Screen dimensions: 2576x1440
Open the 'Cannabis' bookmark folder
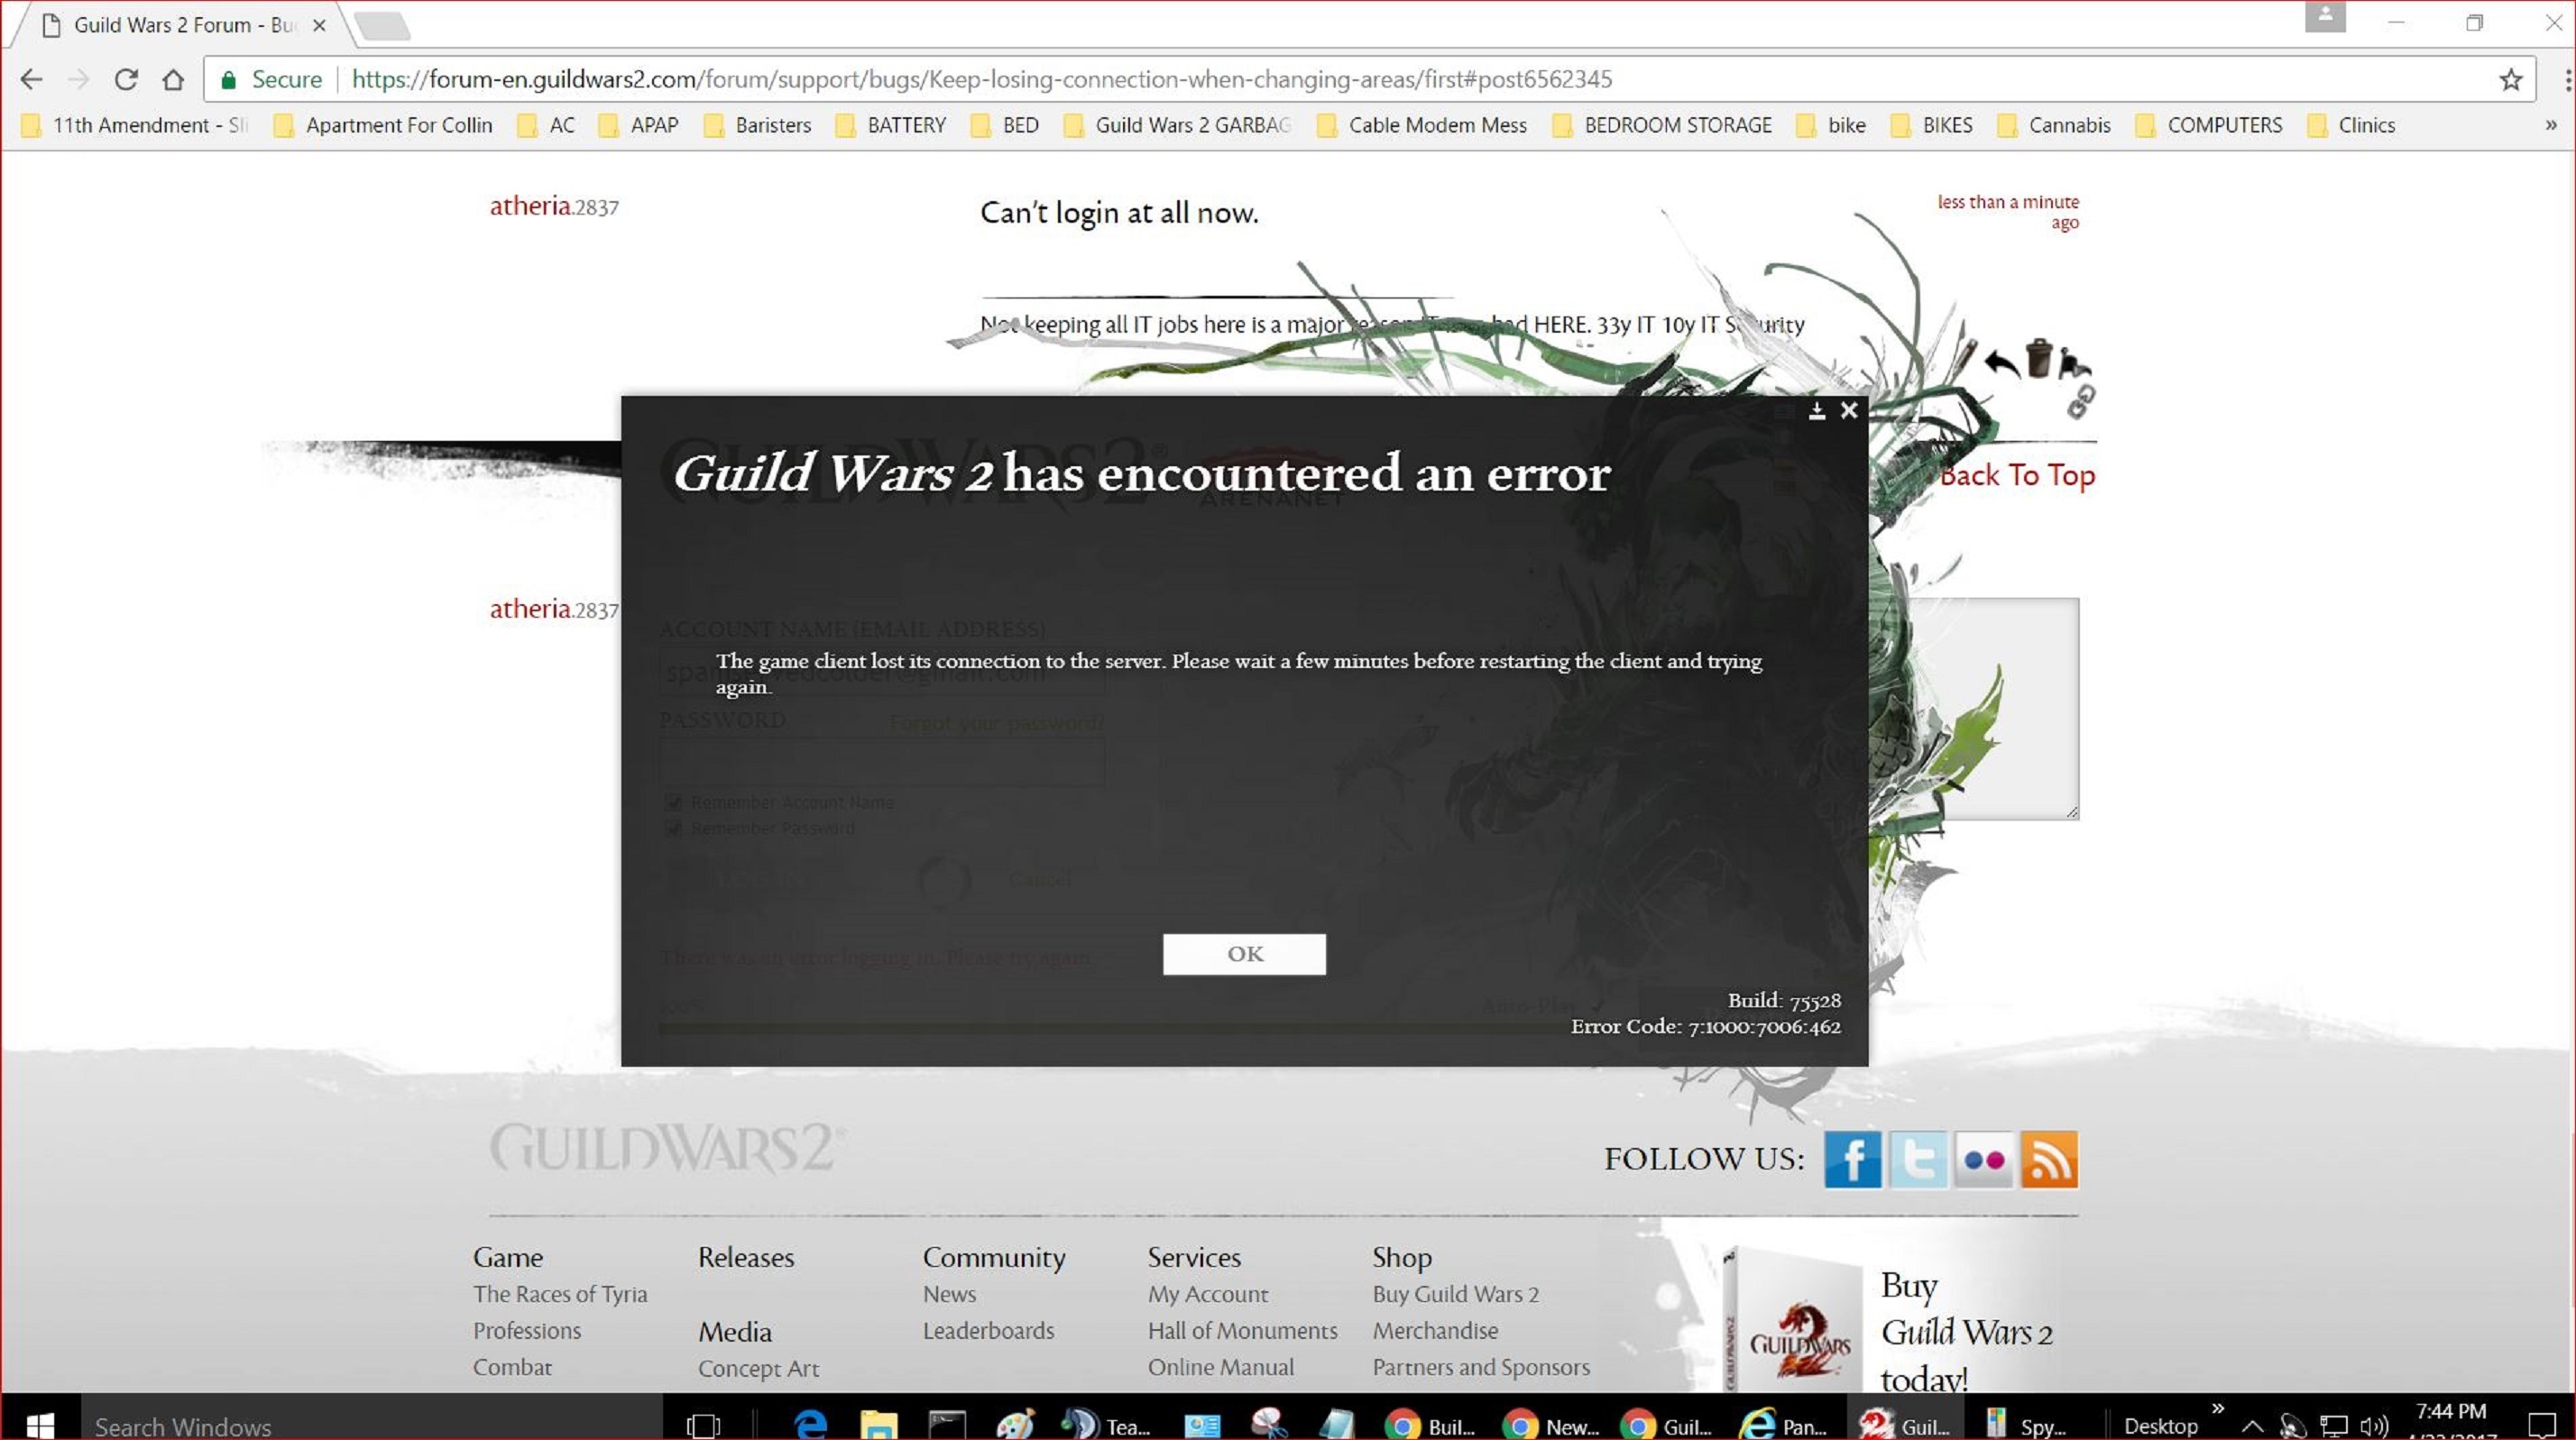2053,125
